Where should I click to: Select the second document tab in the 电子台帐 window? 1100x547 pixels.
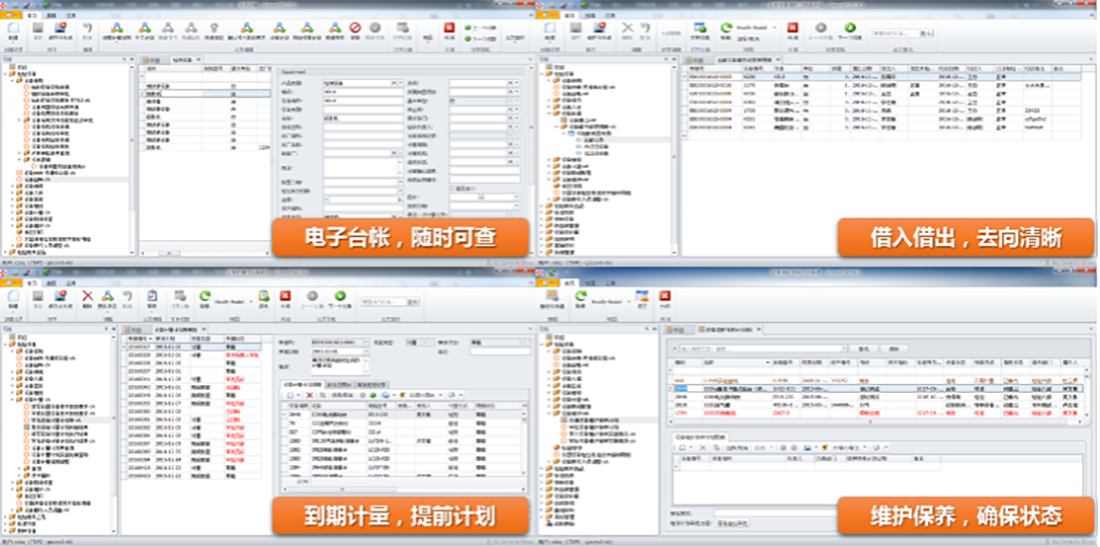coord(184,61)
